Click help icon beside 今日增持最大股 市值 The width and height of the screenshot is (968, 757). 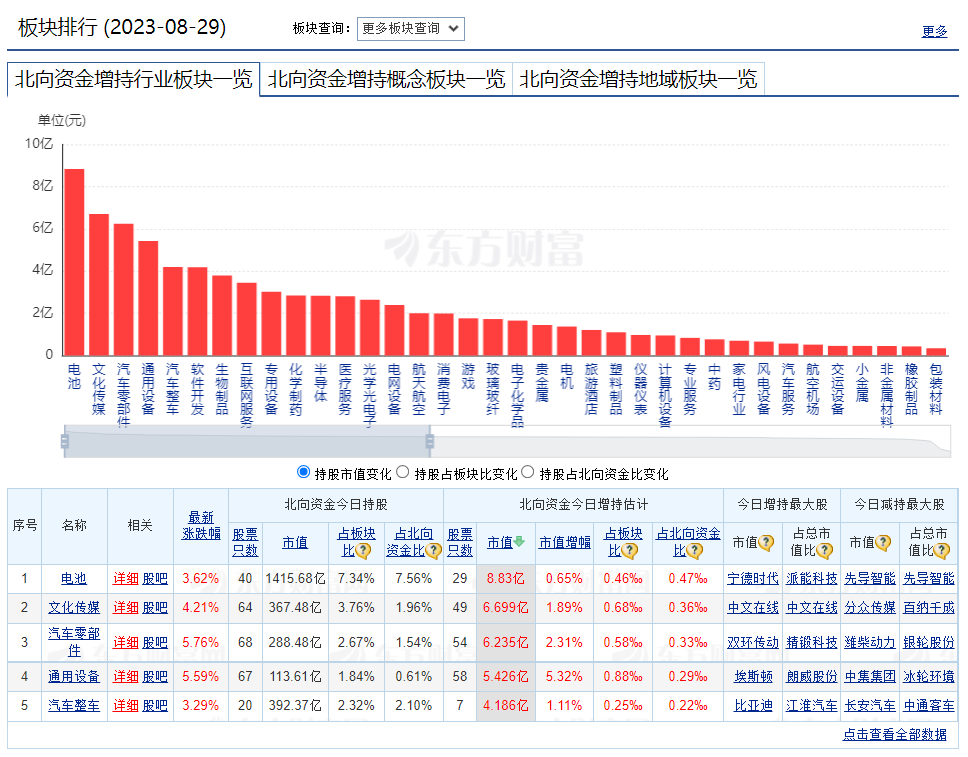tap(766, 543)
